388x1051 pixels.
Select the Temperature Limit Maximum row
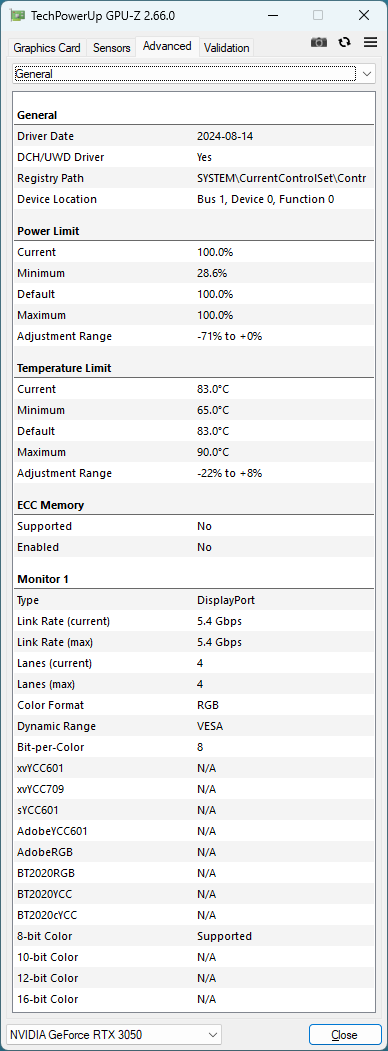[194, 452]
